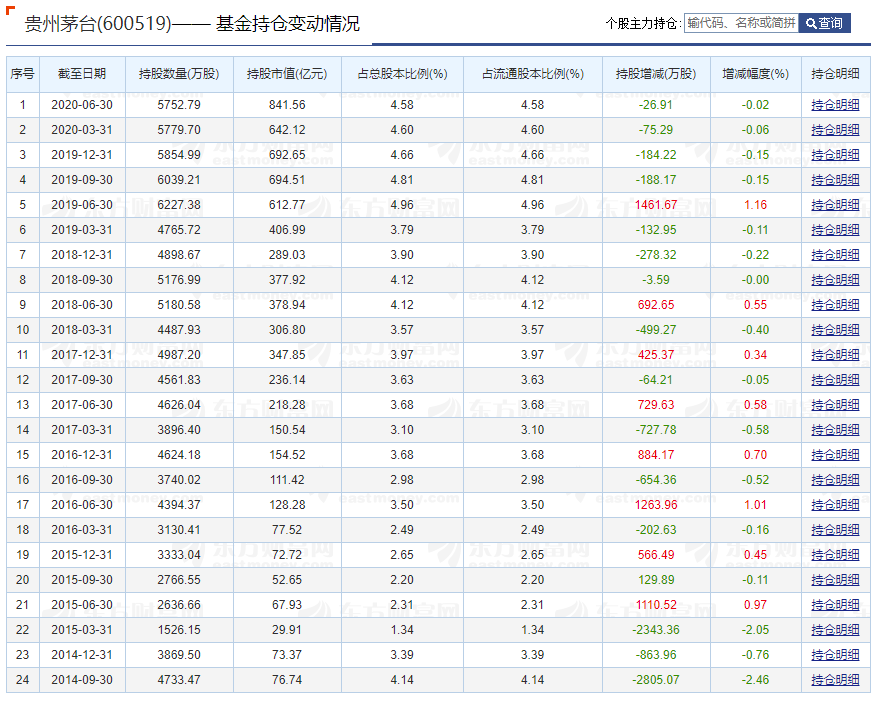Open 持仓明细 for 2019-12-31

coord(835,155)
